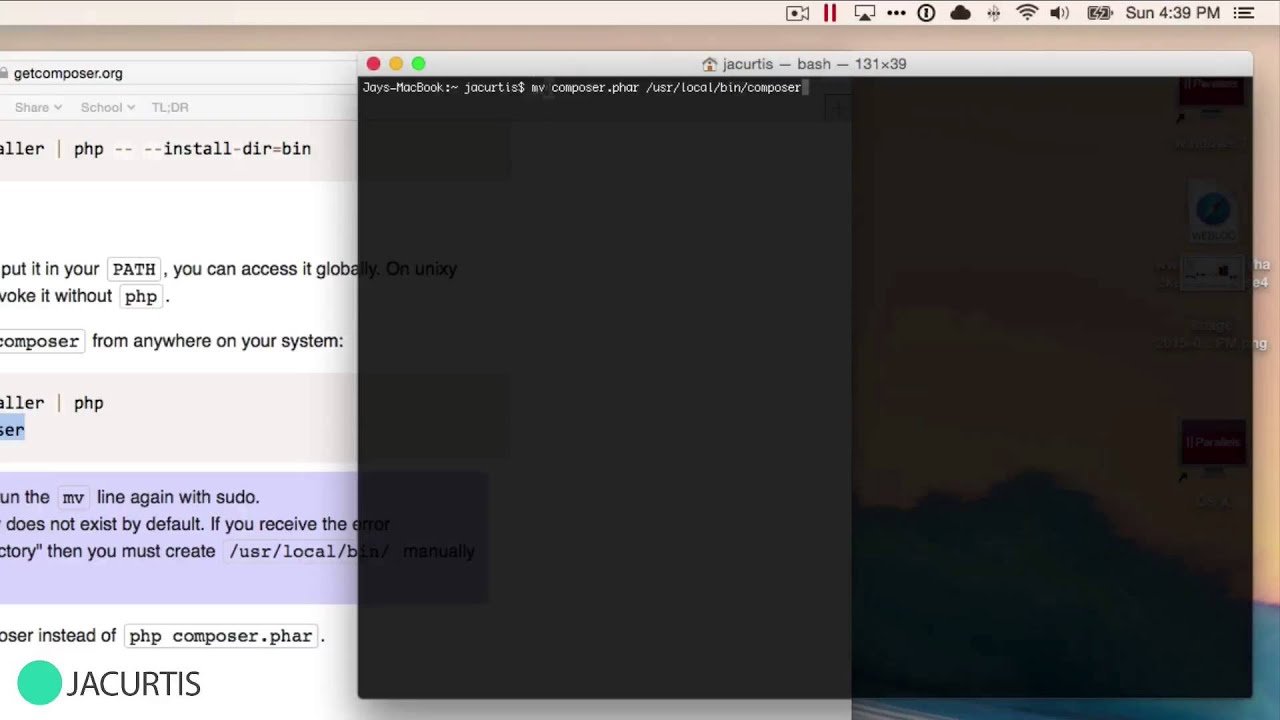Open the clock showing Sun 4:39 PM
This screenshot has width=1280, height=720.
[1172, 13]
